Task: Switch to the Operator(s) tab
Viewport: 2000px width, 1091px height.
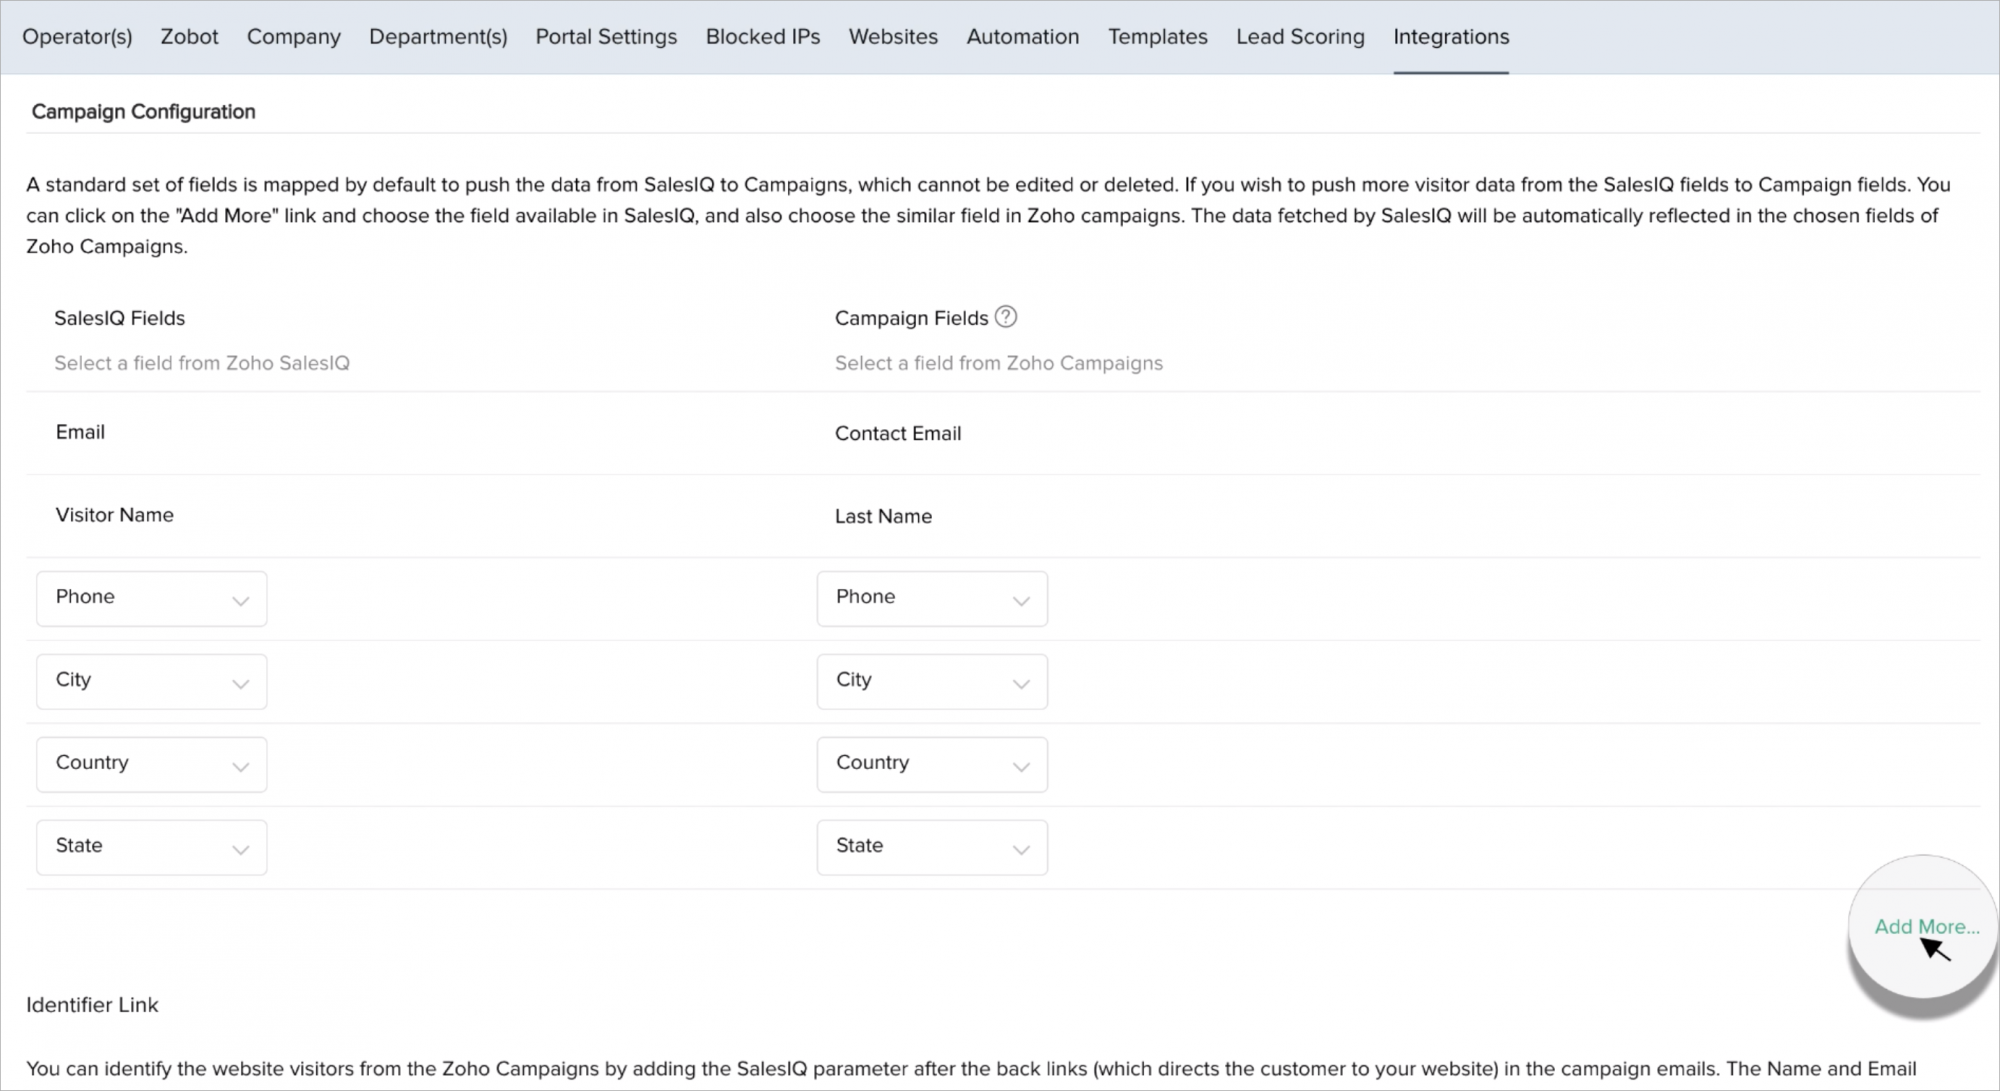Action: point(77,37)
